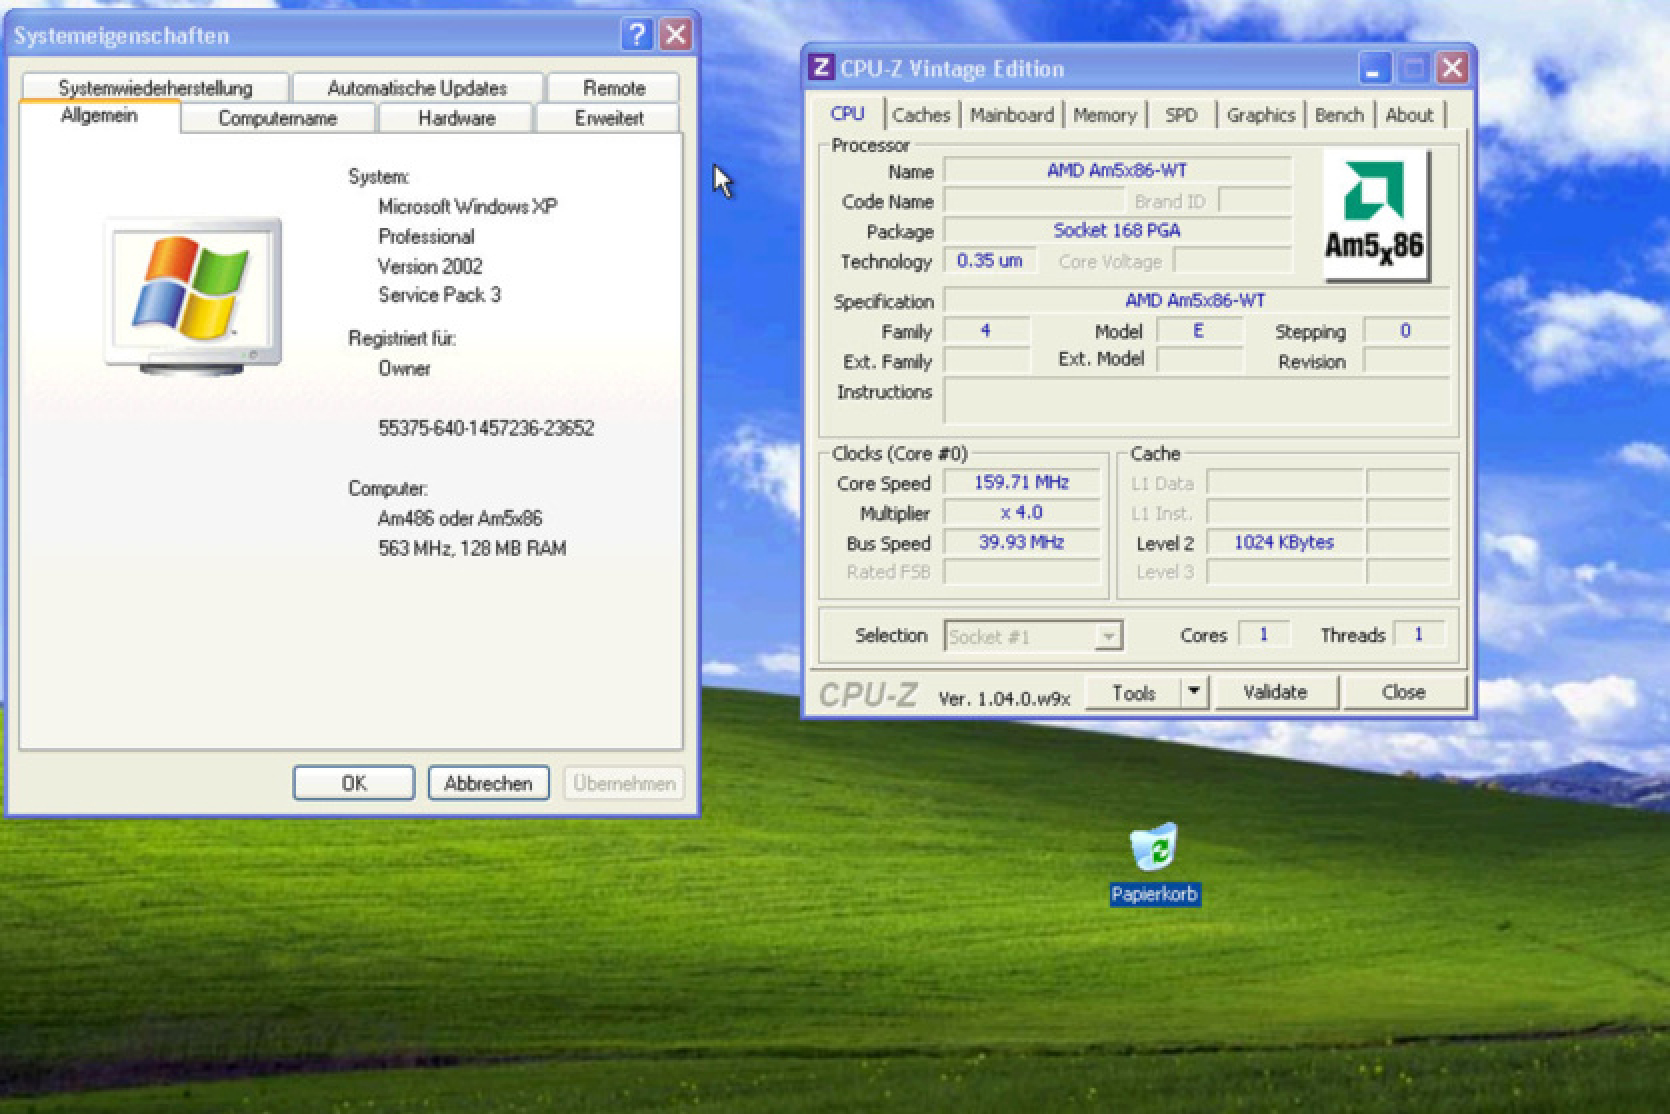
Task: Click the help question mark in Systemeigenschaften
Action: [x=636, y=35]
